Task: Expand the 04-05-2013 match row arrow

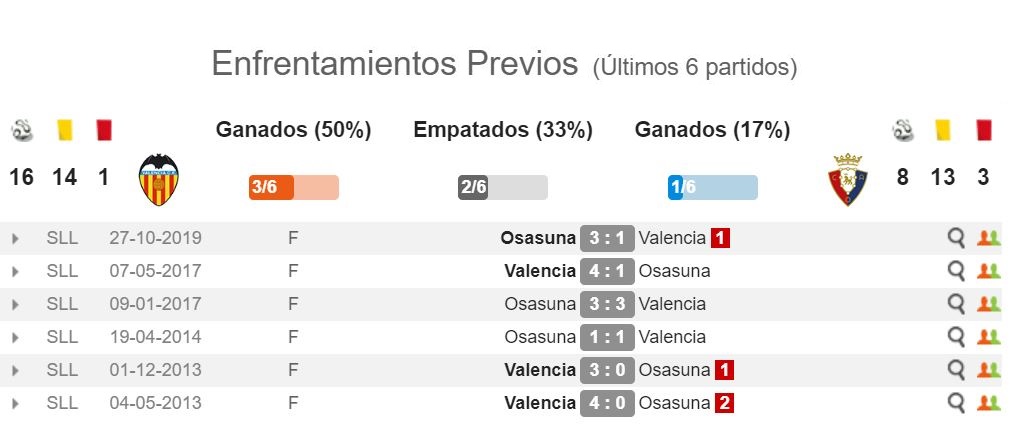Action: 15,403
